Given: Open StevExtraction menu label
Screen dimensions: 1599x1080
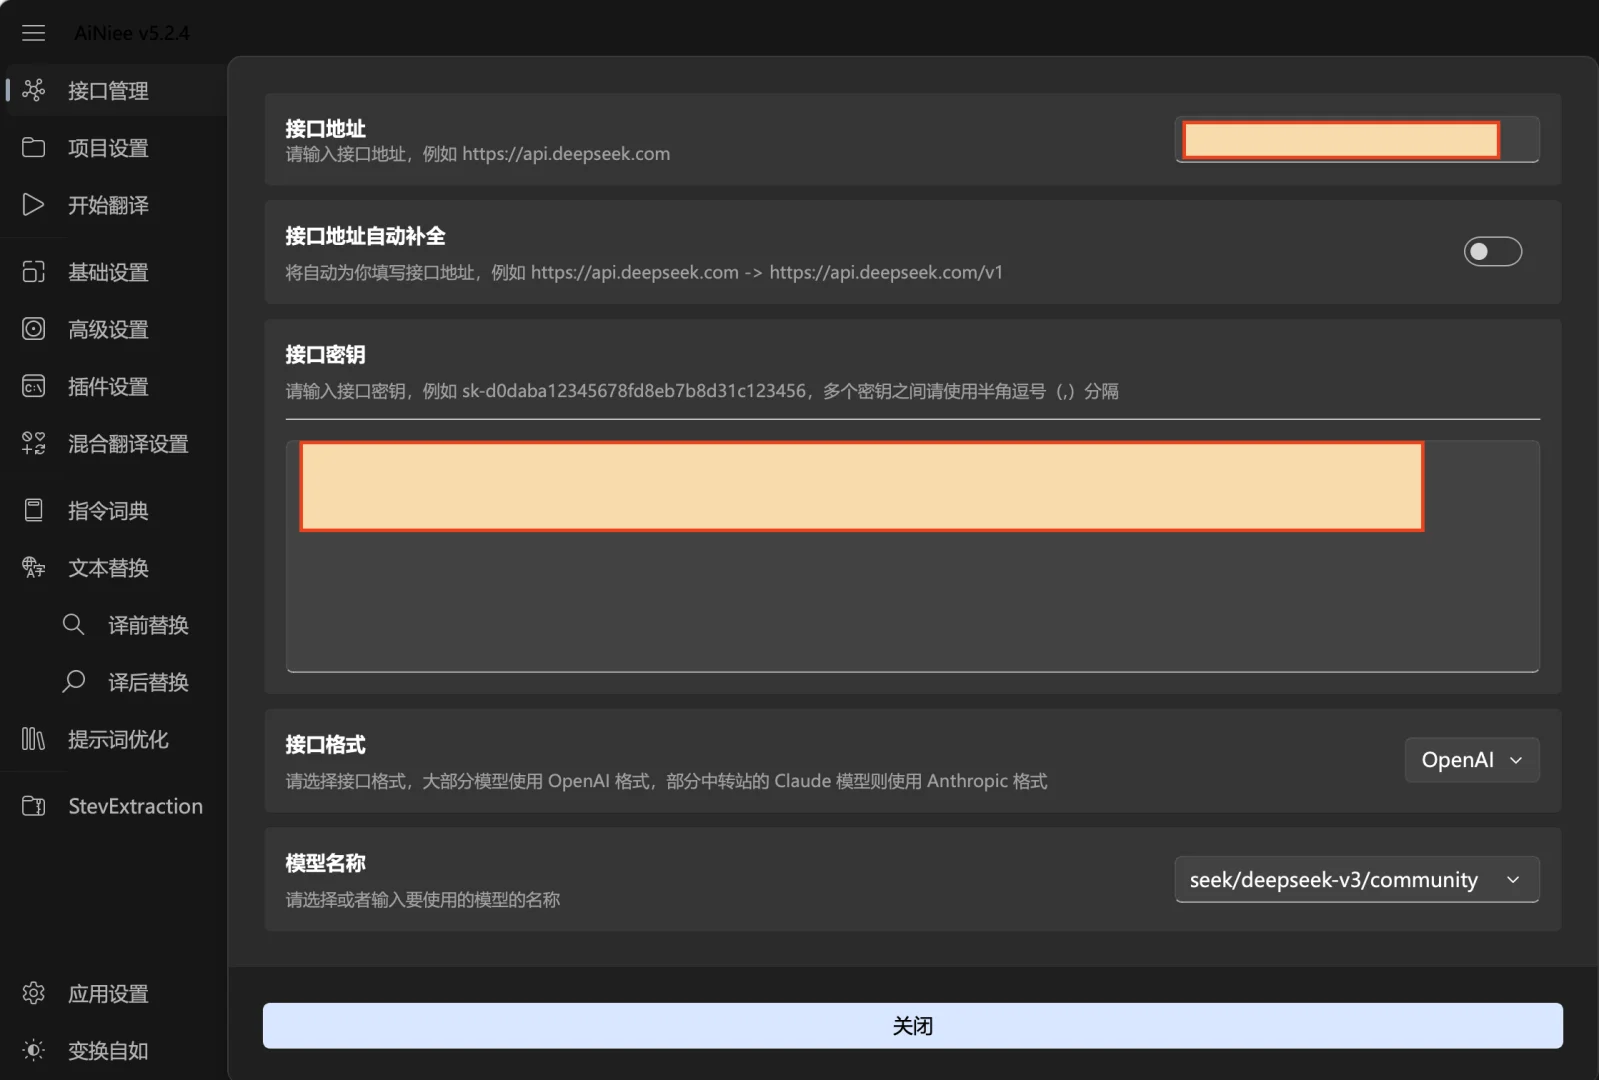Looking at the screenshot, I should [135, 806].
